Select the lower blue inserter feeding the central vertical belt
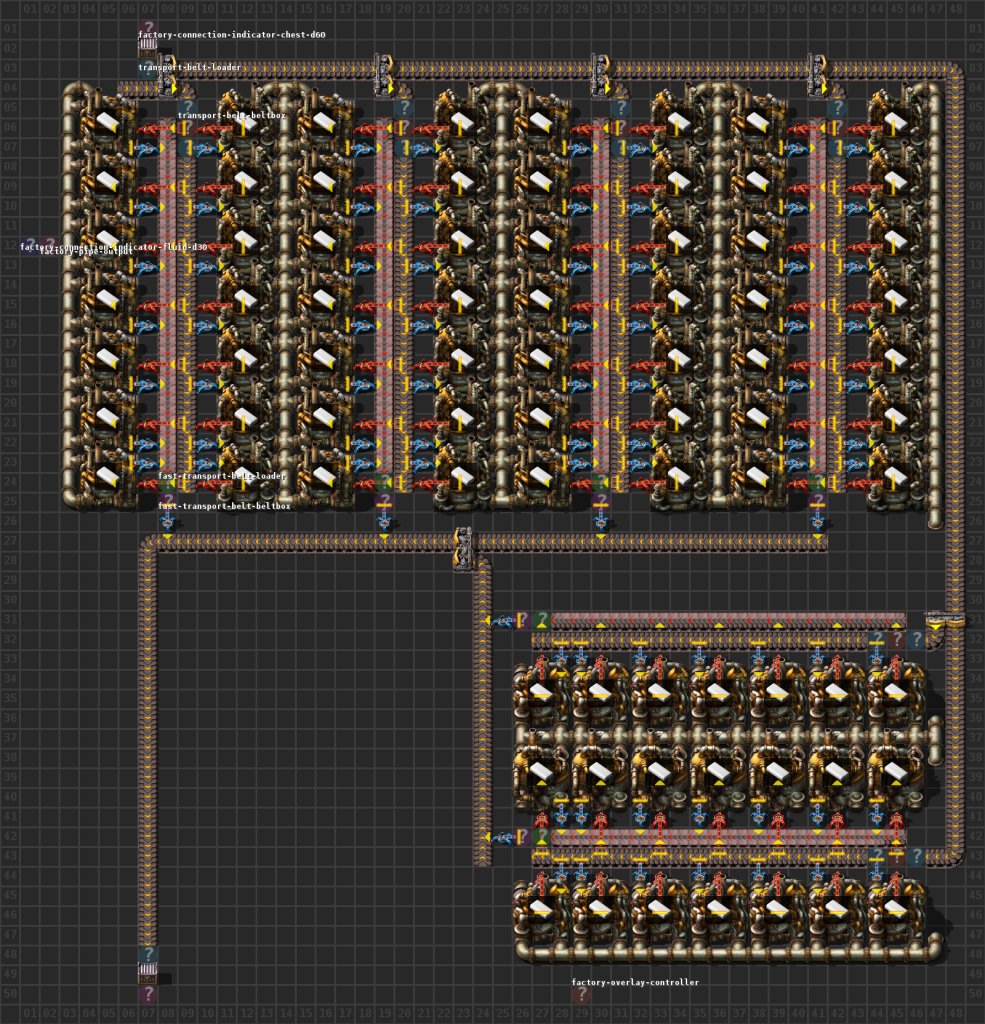This screenshot has width=985, height=1024. click(502, 838)
